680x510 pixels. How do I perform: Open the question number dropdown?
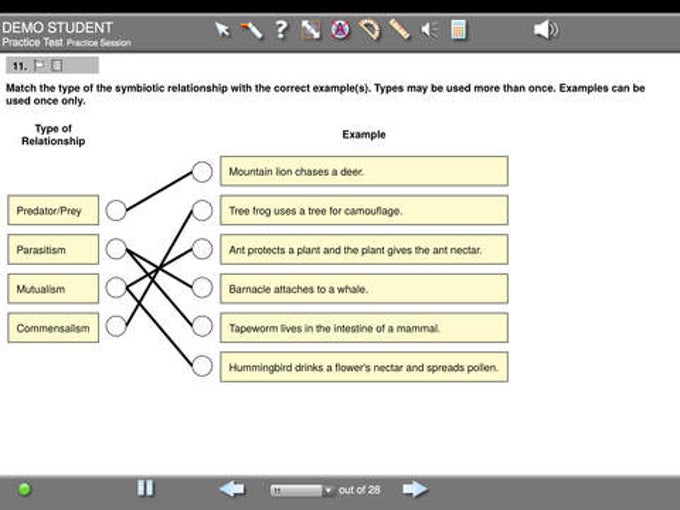click(x=301, y=490)
